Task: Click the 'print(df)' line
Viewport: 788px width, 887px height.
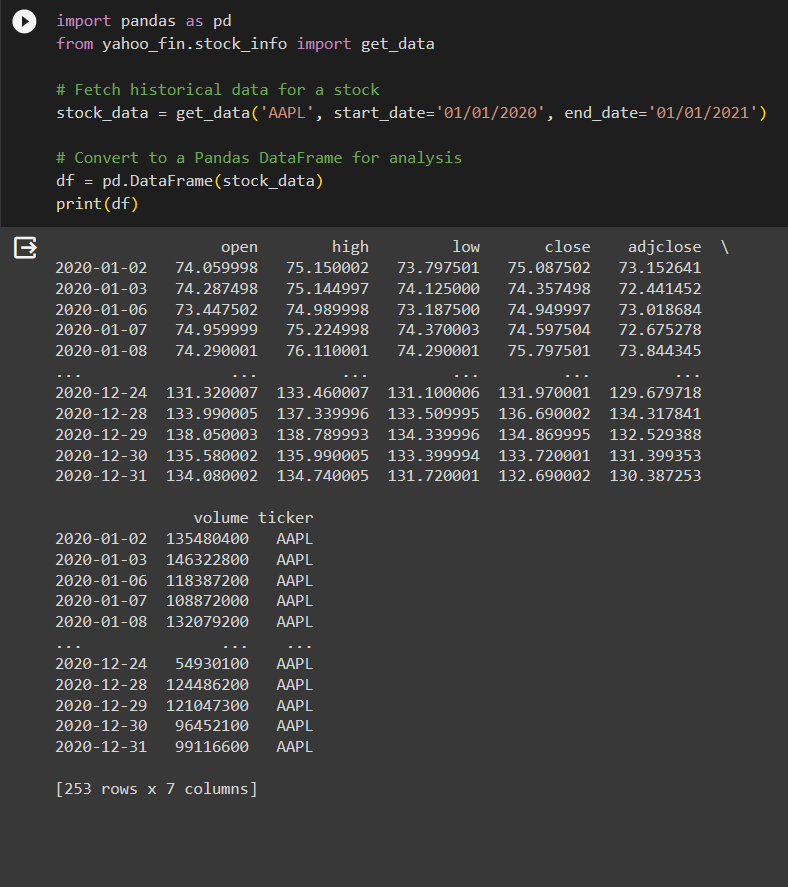Action: pos(97,204)
